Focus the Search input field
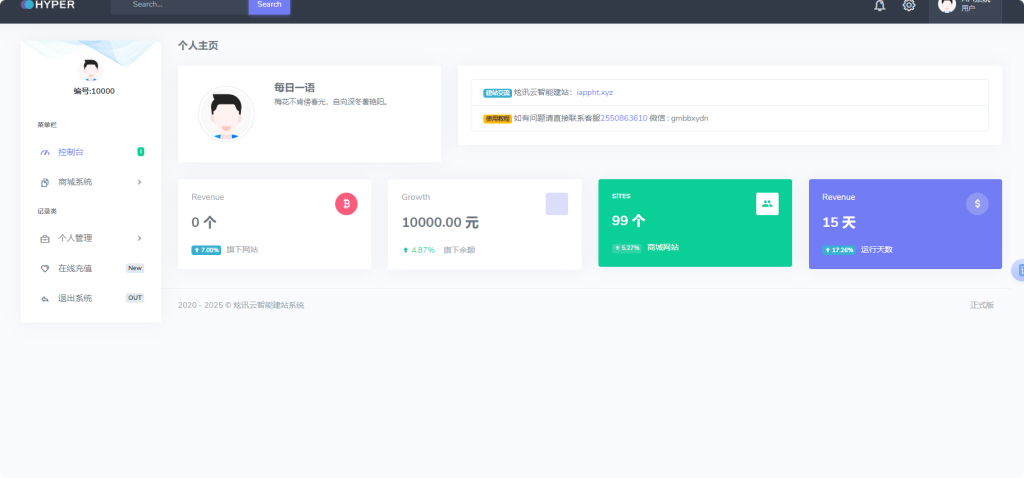 (x=180, y=5)
